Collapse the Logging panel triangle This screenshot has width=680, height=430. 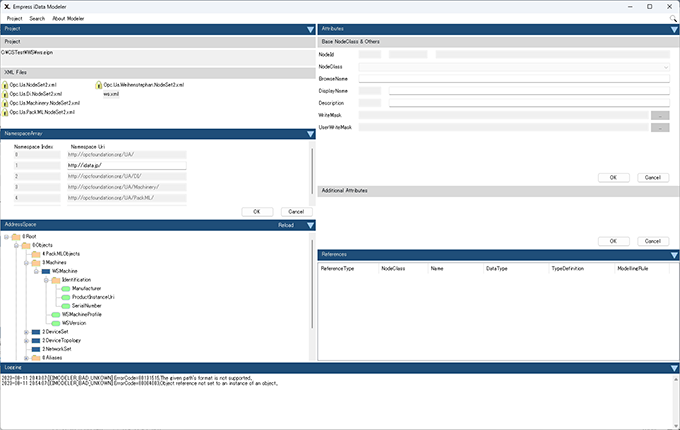click(x=674, y=368)
